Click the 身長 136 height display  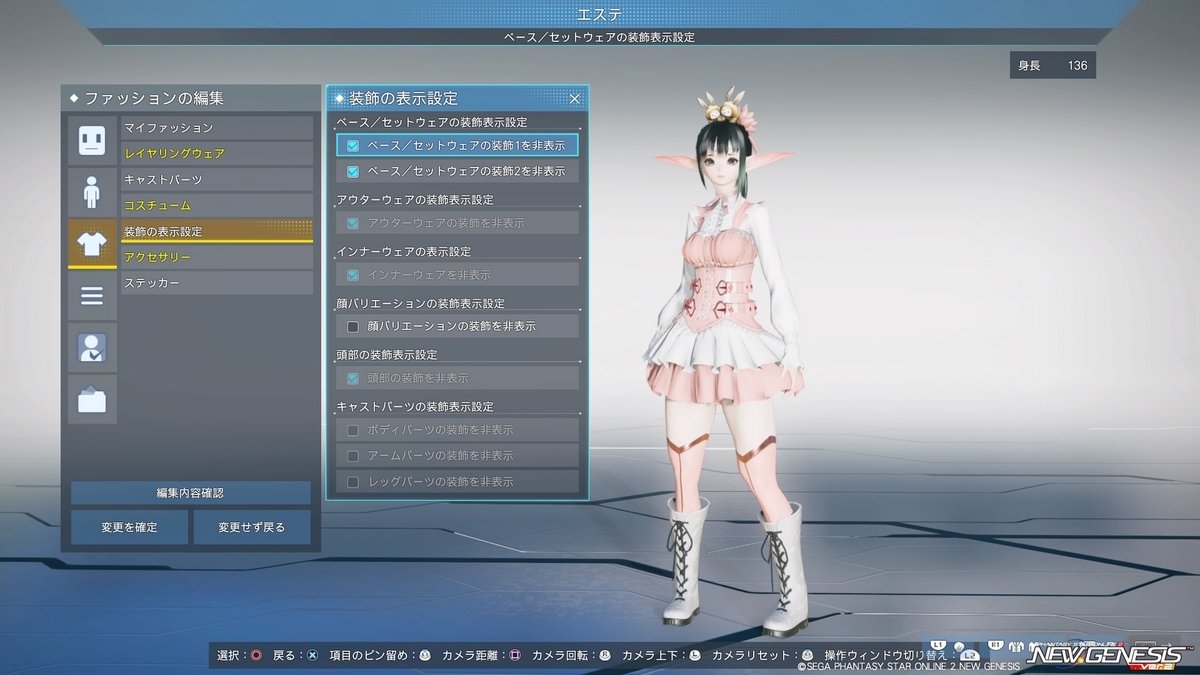pos(1053,66)
